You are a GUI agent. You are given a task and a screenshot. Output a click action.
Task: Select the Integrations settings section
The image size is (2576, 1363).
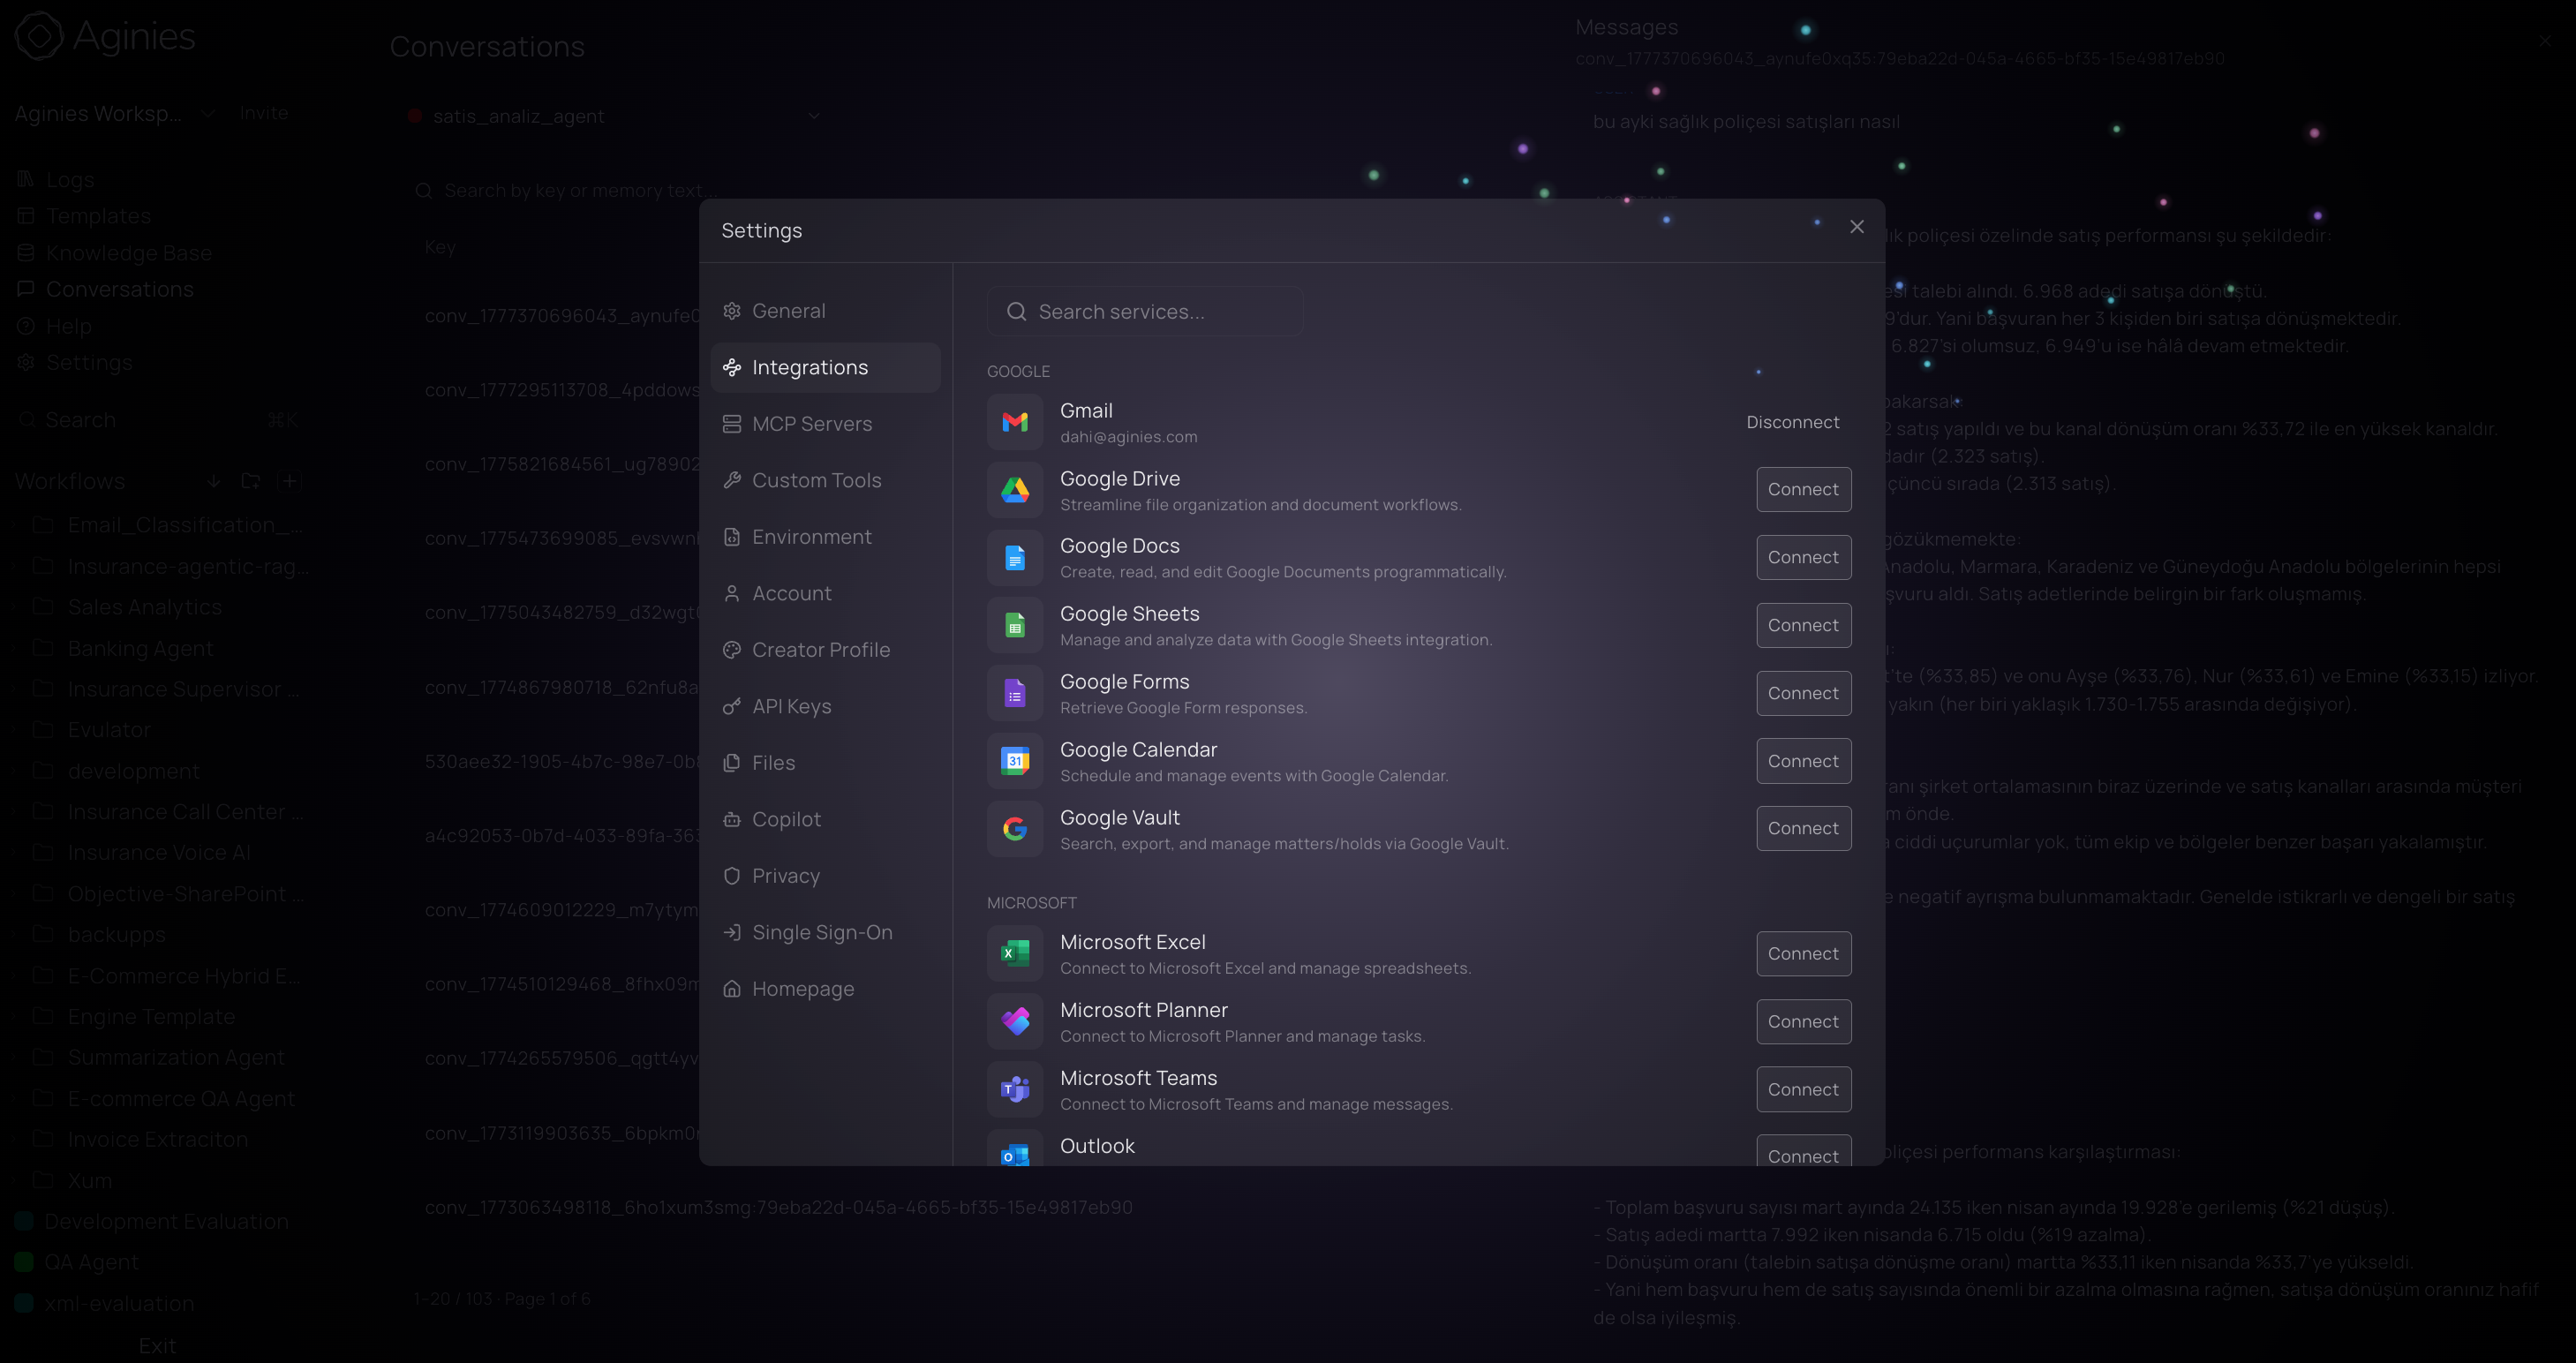click(x=825, y=368)
